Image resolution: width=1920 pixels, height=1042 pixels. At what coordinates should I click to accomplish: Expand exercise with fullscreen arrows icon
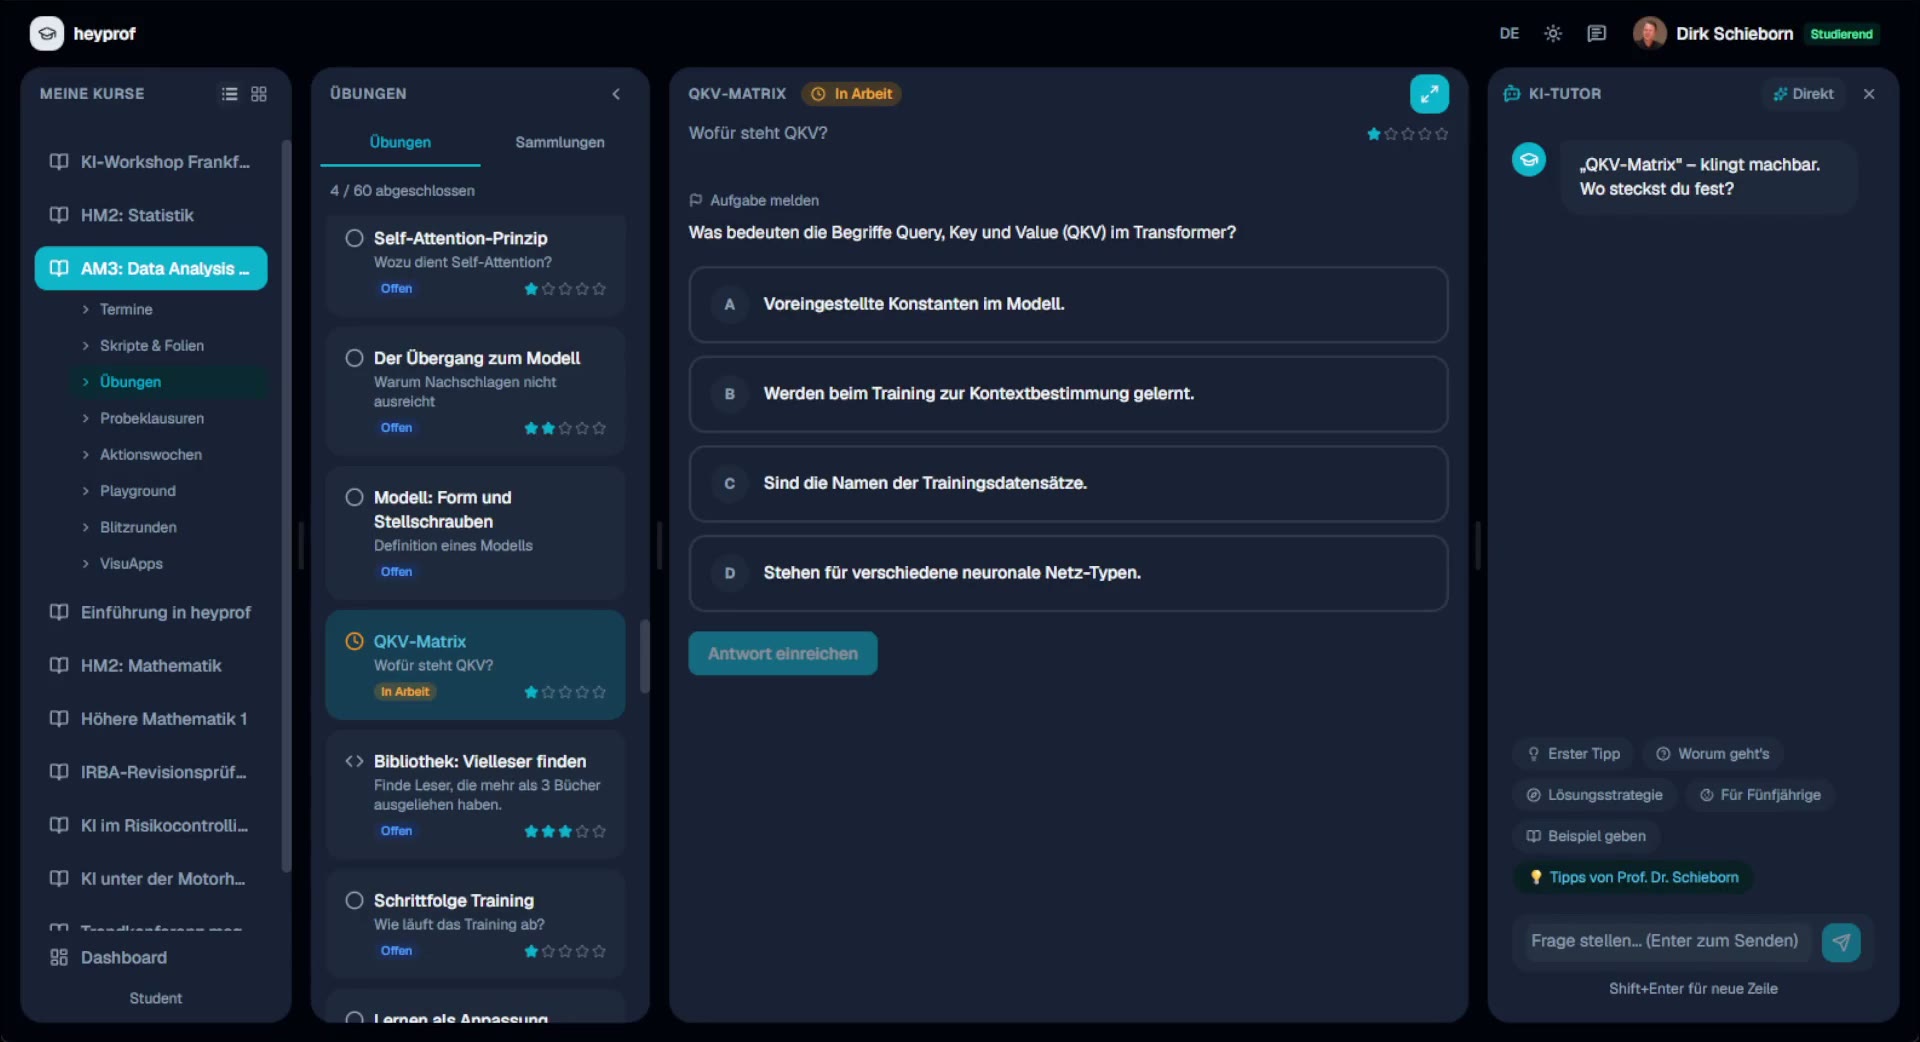click(x=1429, y=94)
